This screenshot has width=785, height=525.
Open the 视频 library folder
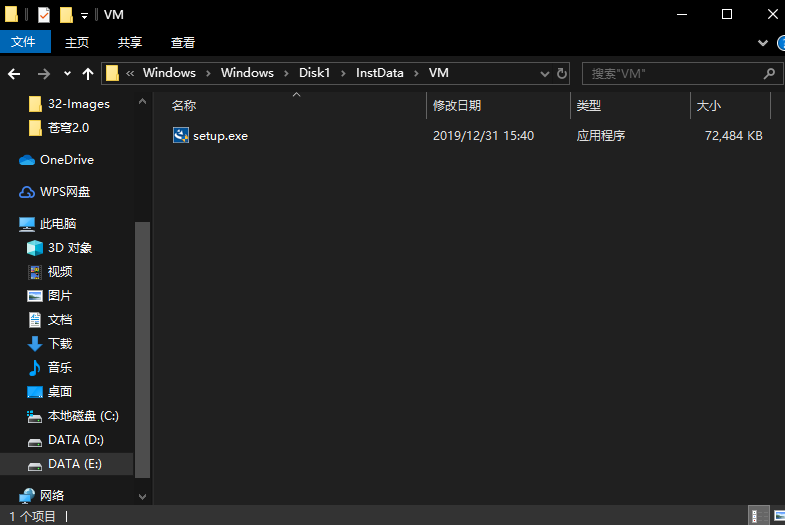[60, 272]
